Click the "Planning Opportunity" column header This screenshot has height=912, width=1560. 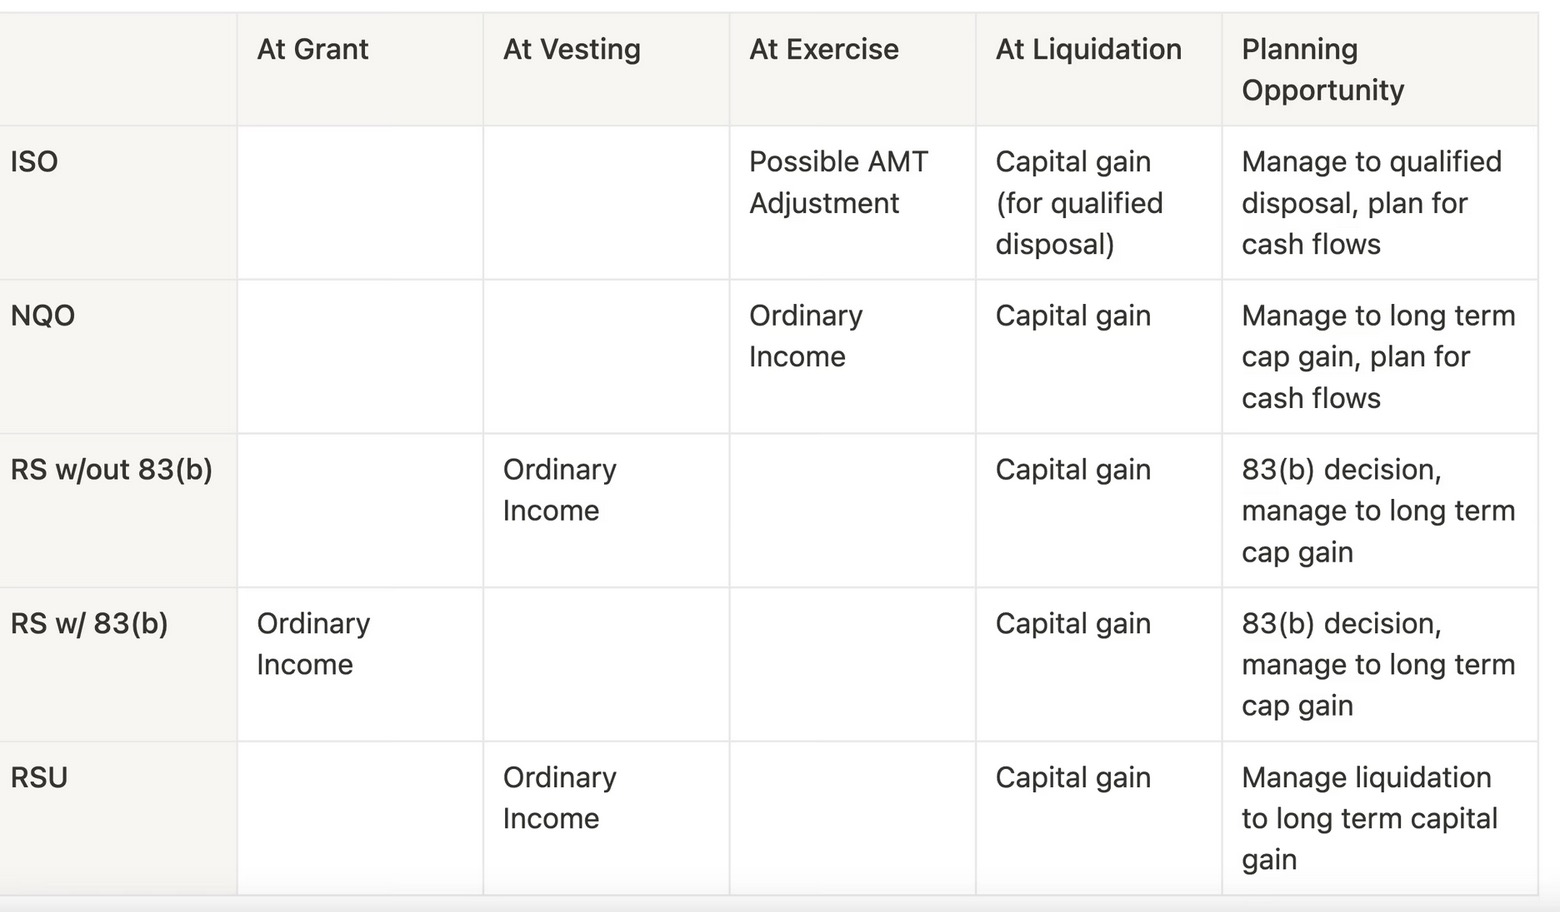pos(1322,70)
